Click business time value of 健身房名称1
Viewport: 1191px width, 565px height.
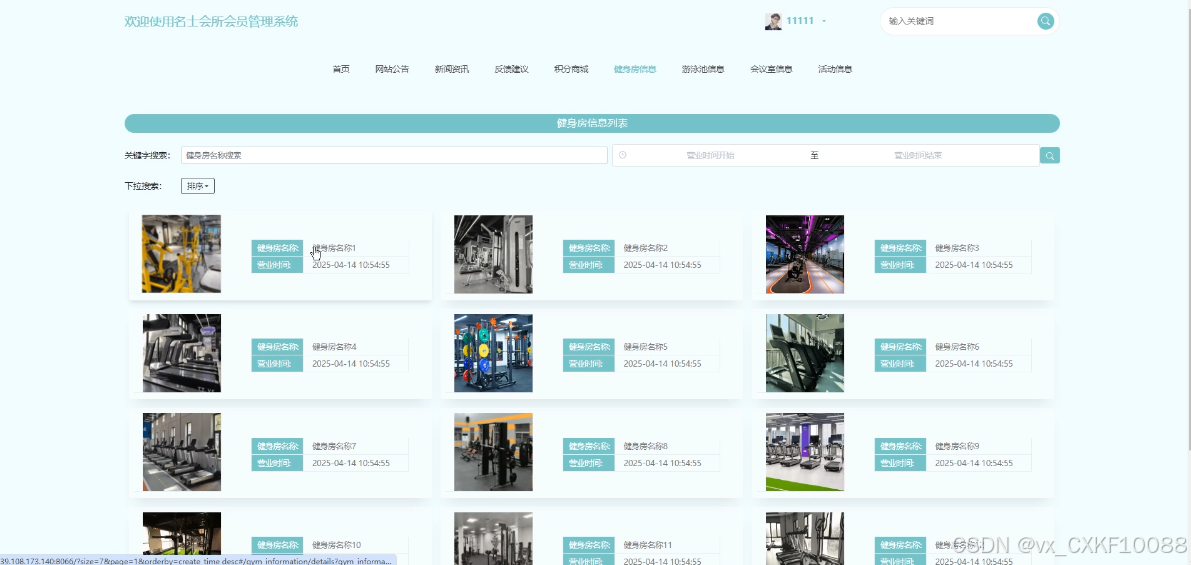point(351,265)
